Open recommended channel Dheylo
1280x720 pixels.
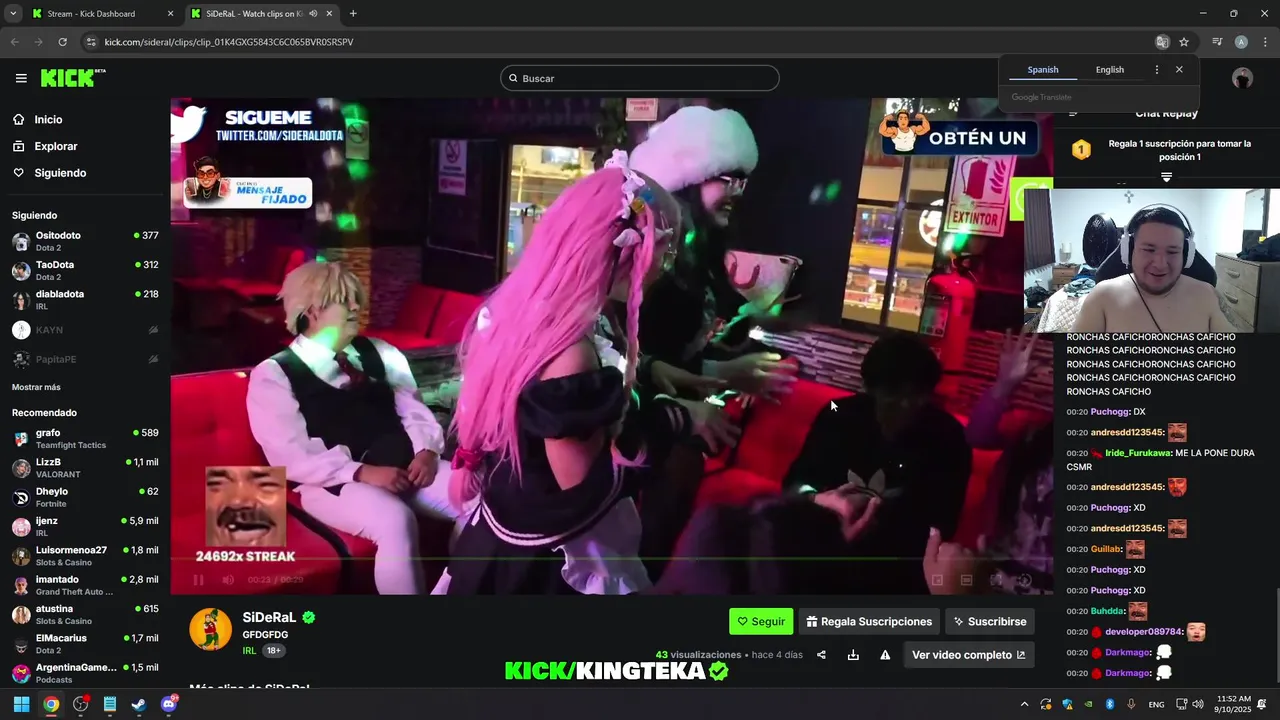click(x=85, y=497)
